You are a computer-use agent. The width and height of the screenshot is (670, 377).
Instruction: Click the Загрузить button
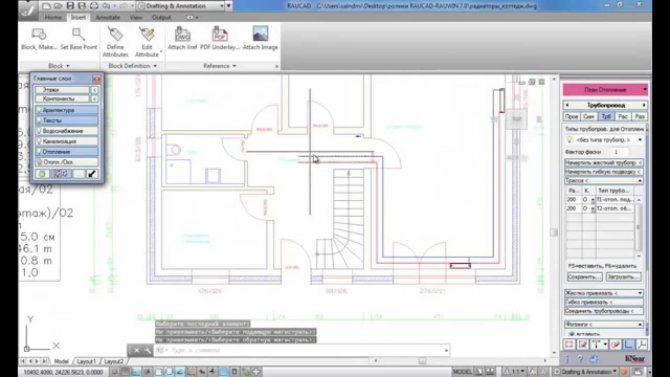(x=623, y=277)
